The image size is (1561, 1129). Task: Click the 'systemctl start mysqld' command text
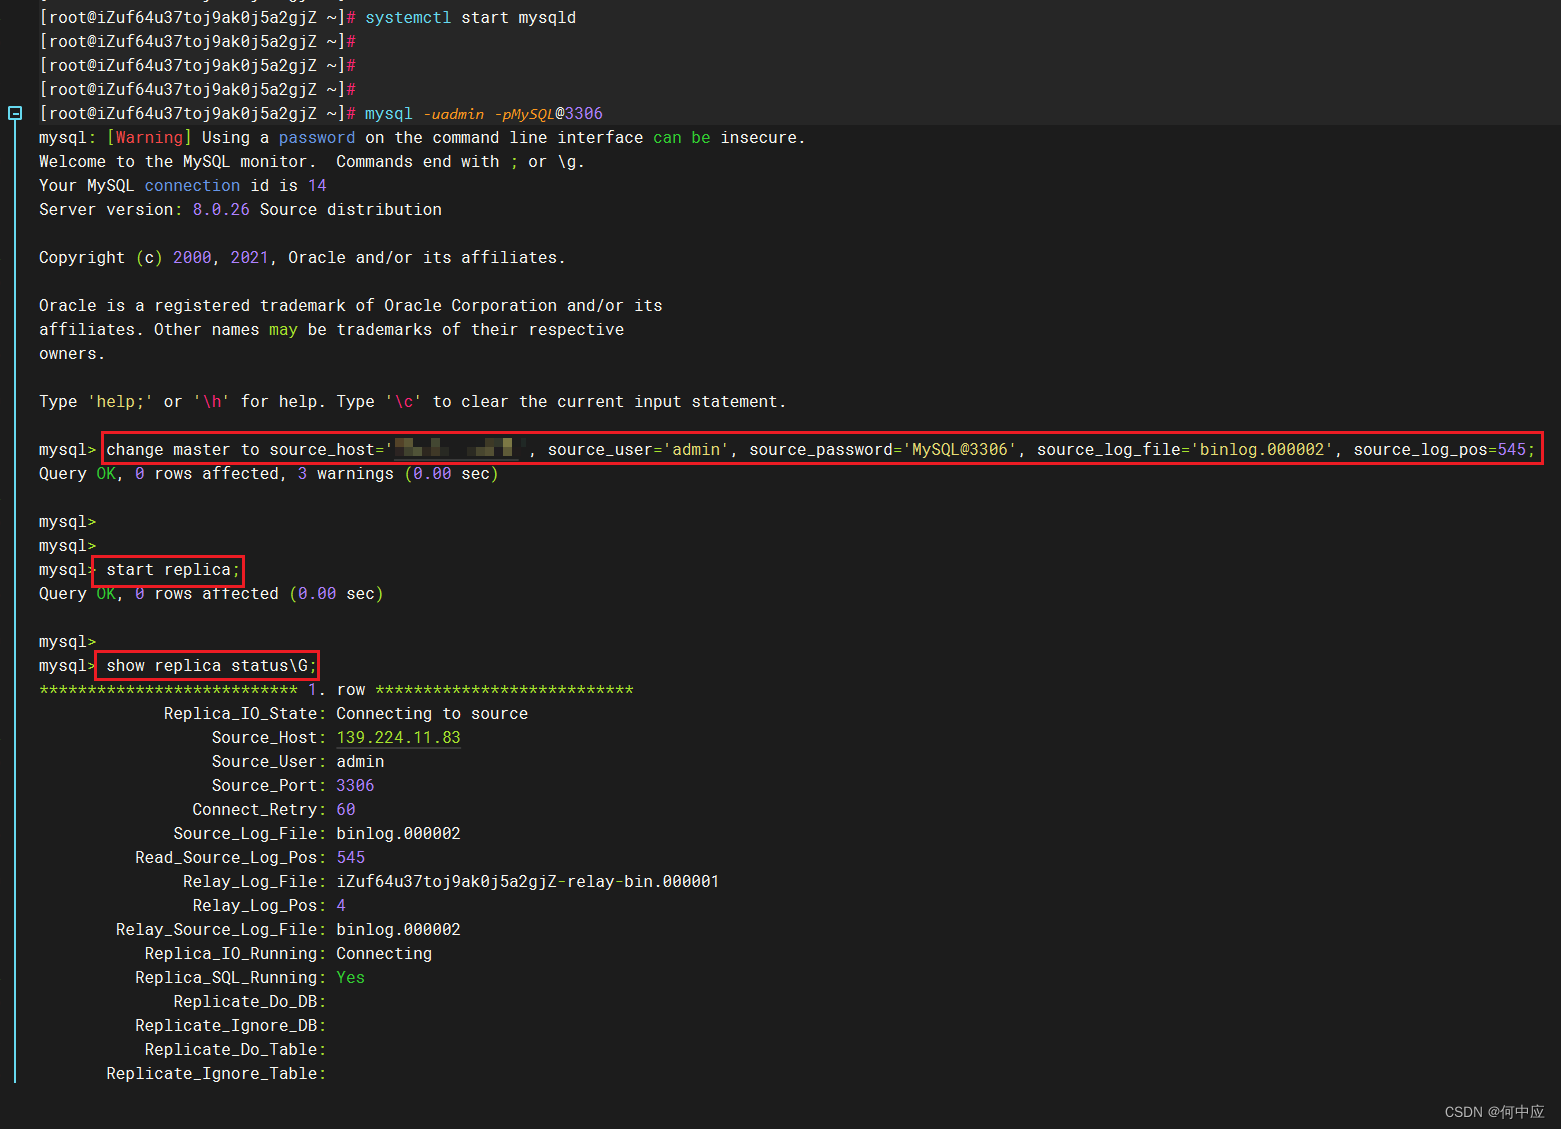click(470, 18)
